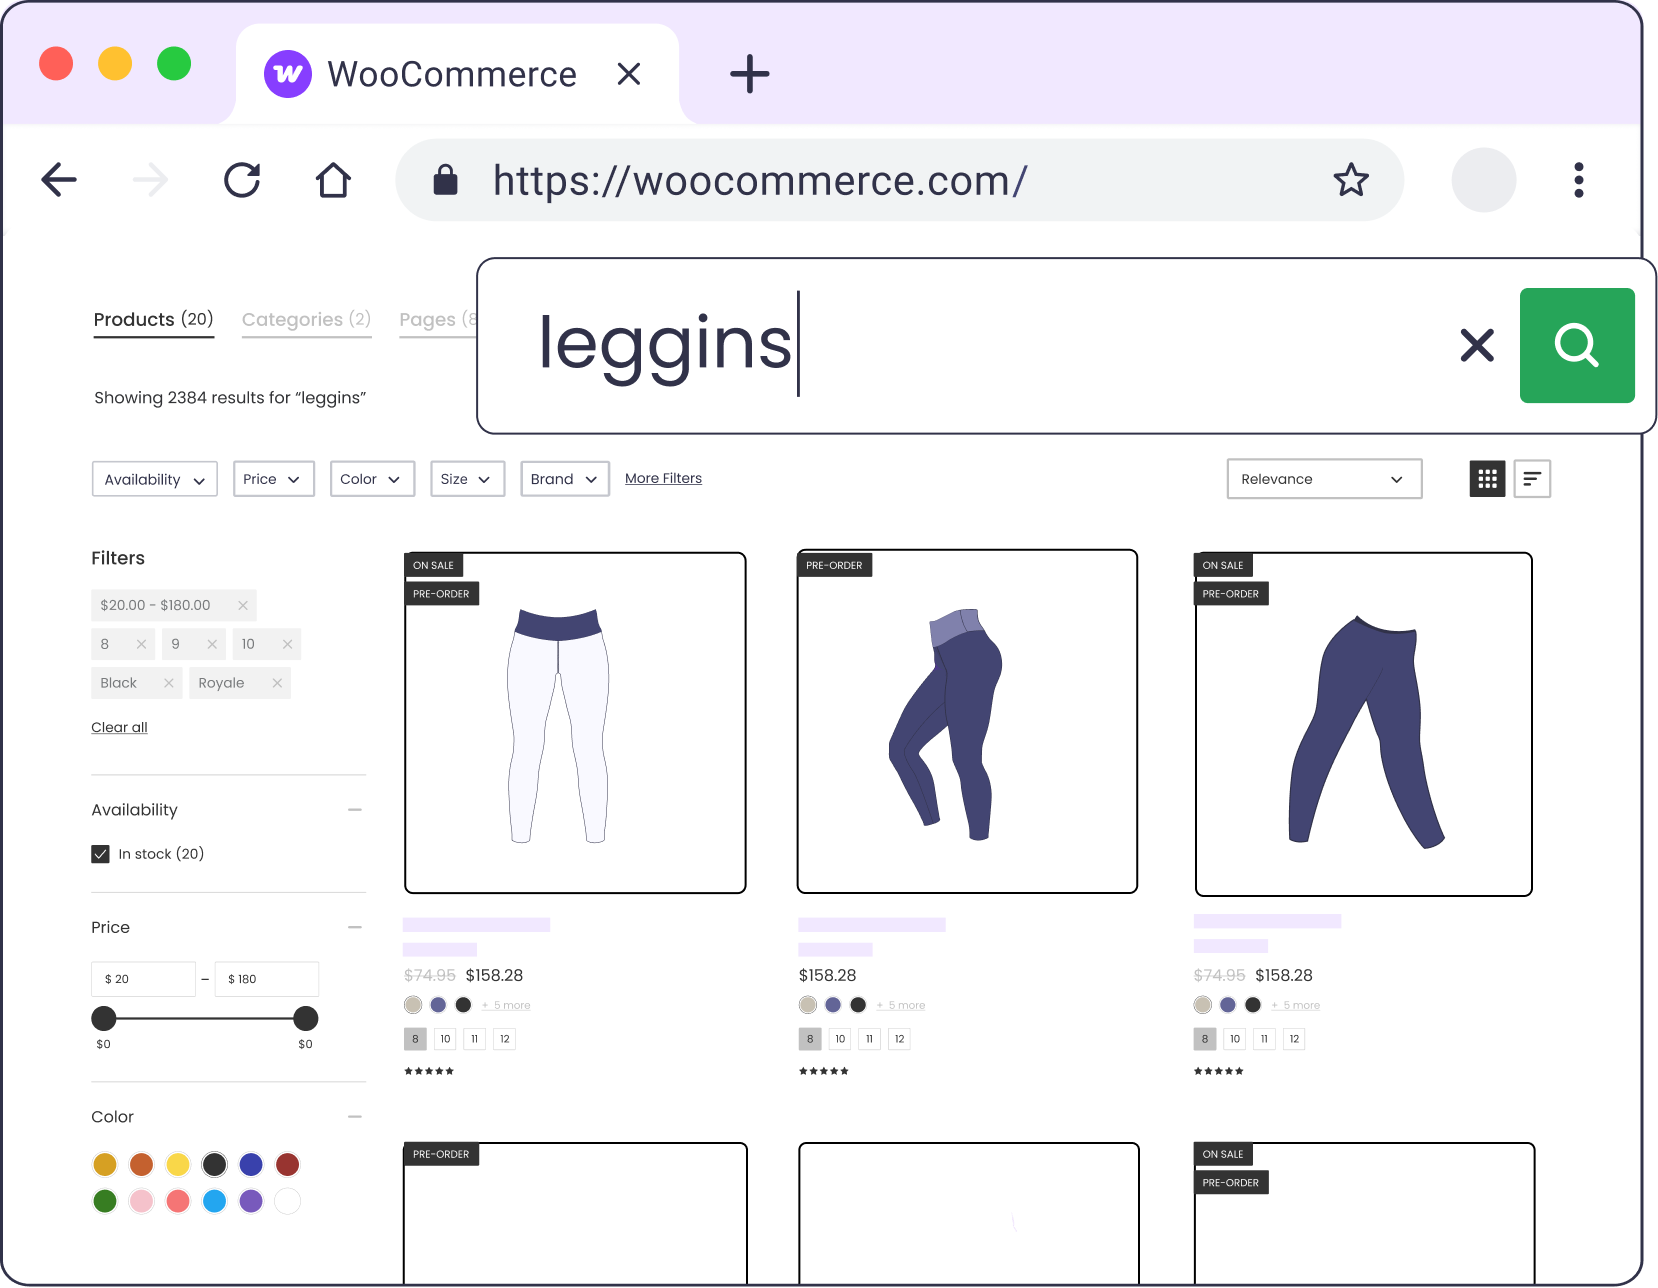This screenshot has height=1288, width=1658.
Task: Click the minimum price input field $ 20
Action: tap(144, 979)
